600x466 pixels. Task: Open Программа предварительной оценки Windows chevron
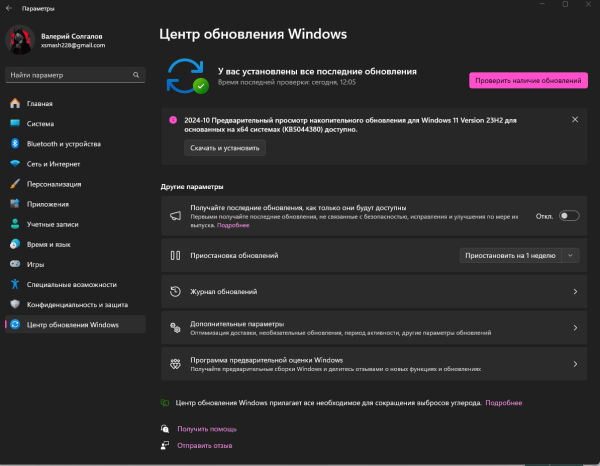tap(575, 364)
